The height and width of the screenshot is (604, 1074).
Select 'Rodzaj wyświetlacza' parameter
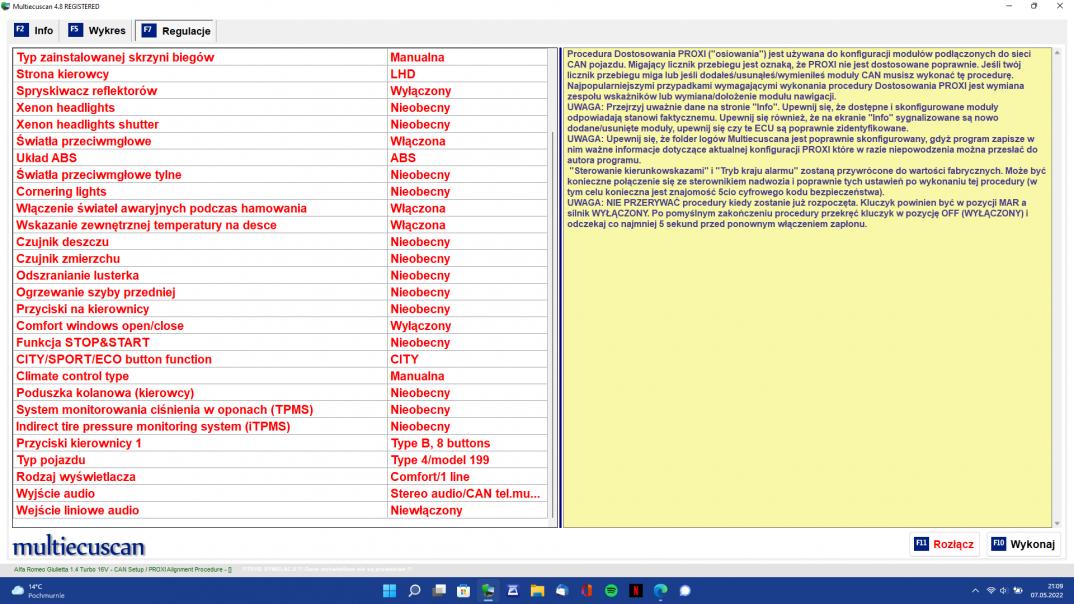(280, 477)
